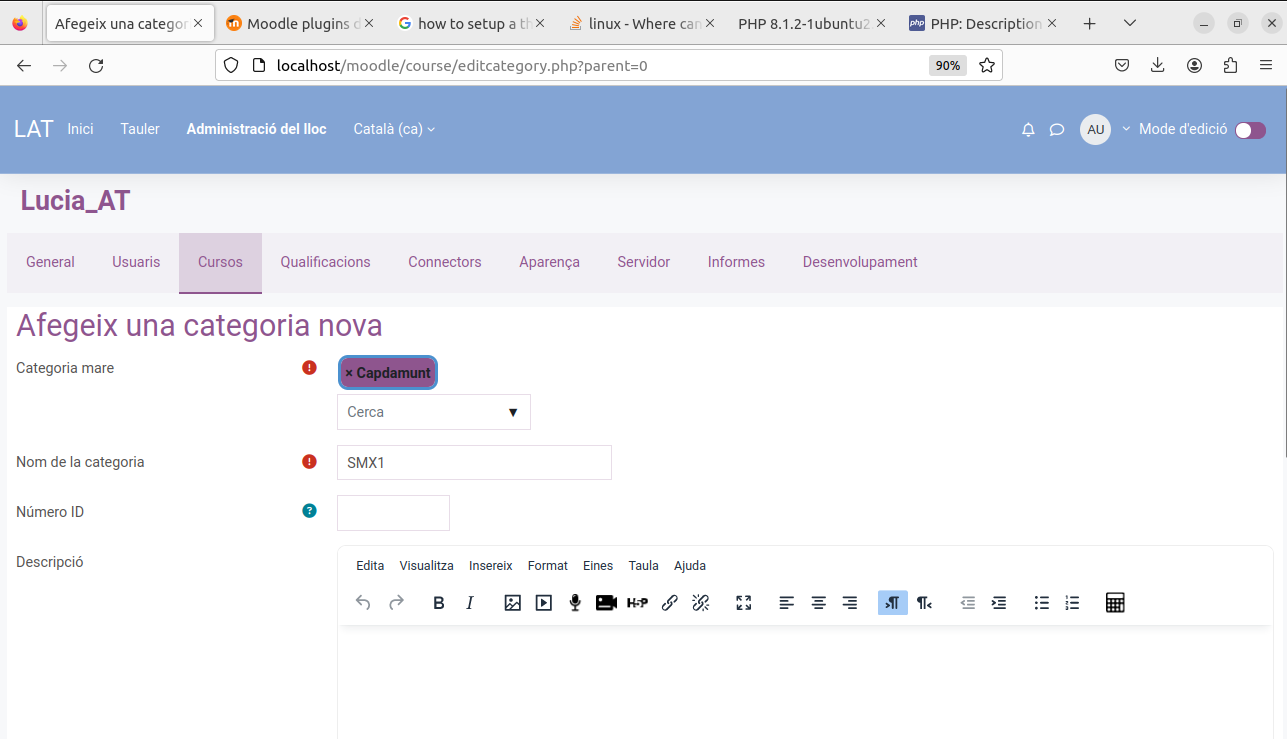This screenshot has width=1287, height=739.
Task: Apply center alignment in the editor
Action: tap(818, 602)
